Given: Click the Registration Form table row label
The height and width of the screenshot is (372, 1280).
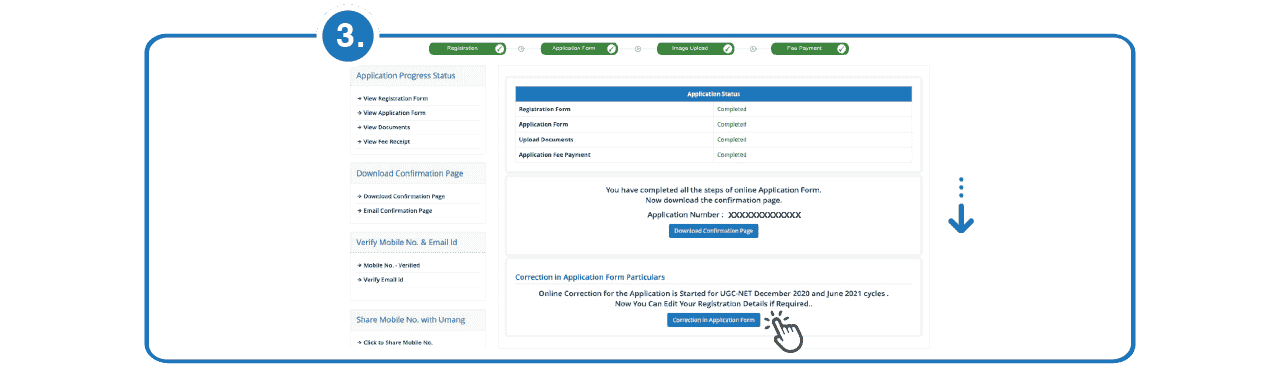Looking at the screenshot, I should [x=546, y=109].
